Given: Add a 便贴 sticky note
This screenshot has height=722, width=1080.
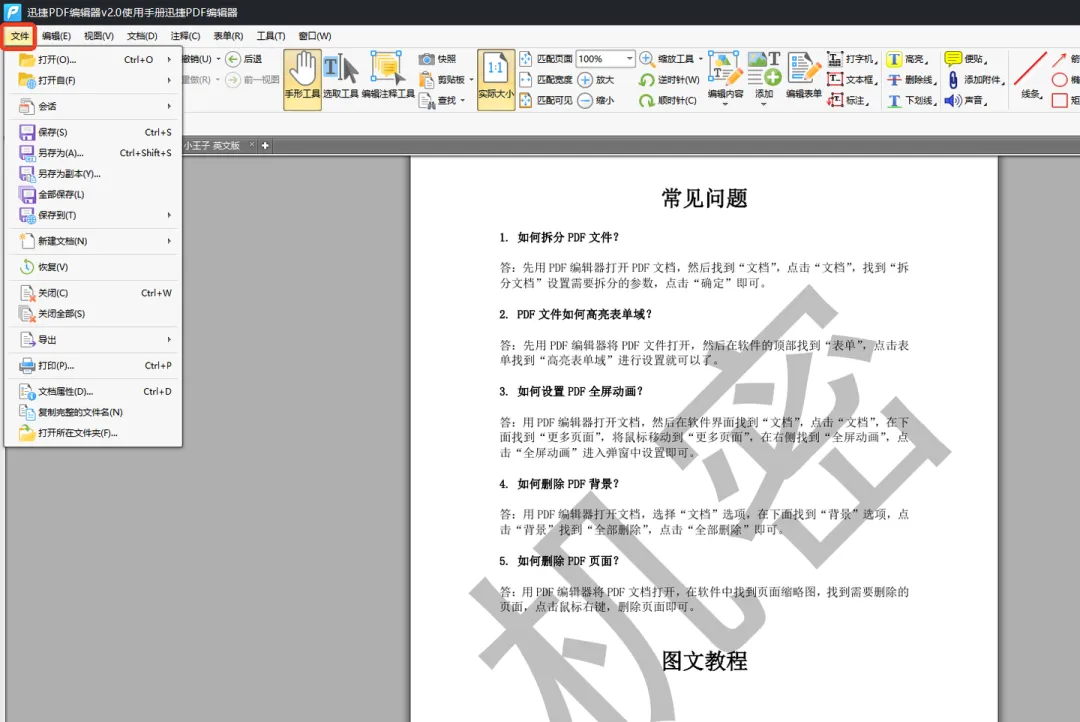Looking at the screenshot, I should tap(966, 59).
